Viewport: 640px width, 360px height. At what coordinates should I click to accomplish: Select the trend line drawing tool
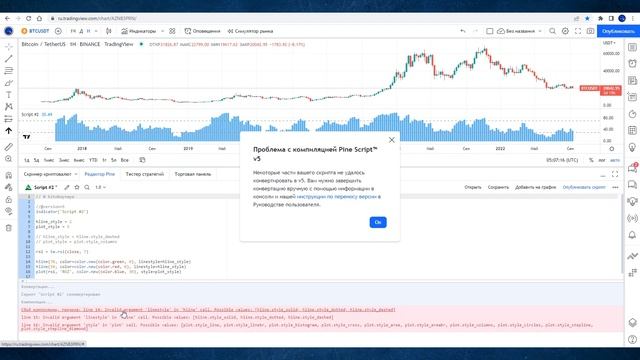pos(9,59)
